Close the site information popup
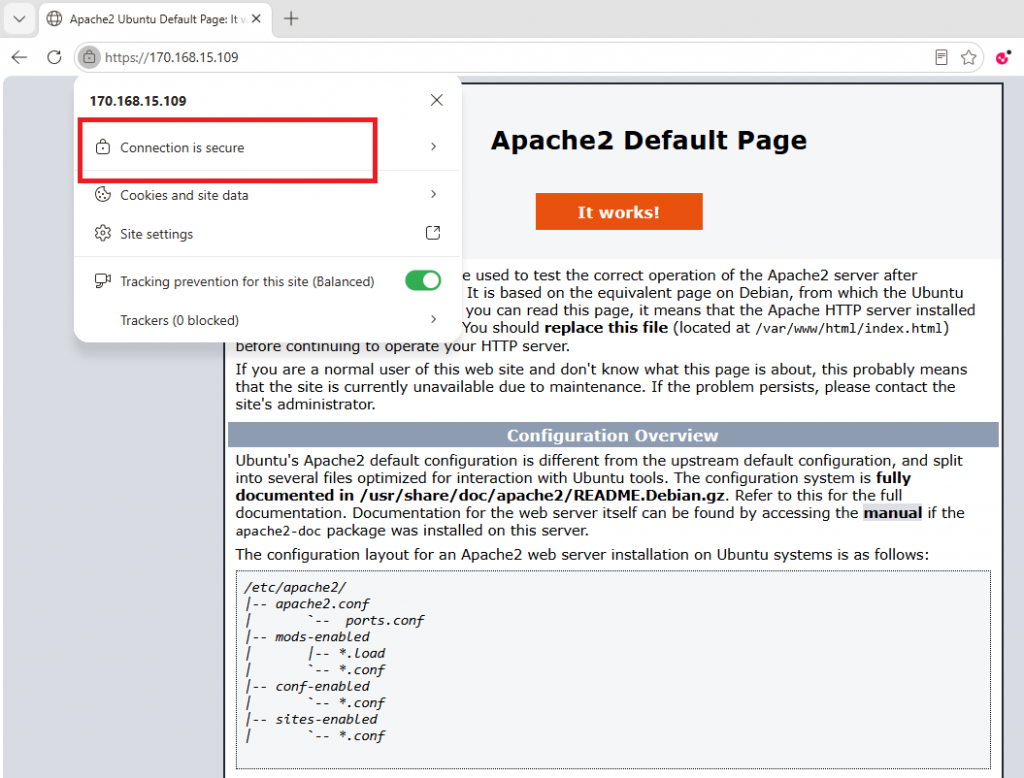The image size is (1024, 778). 437,100
